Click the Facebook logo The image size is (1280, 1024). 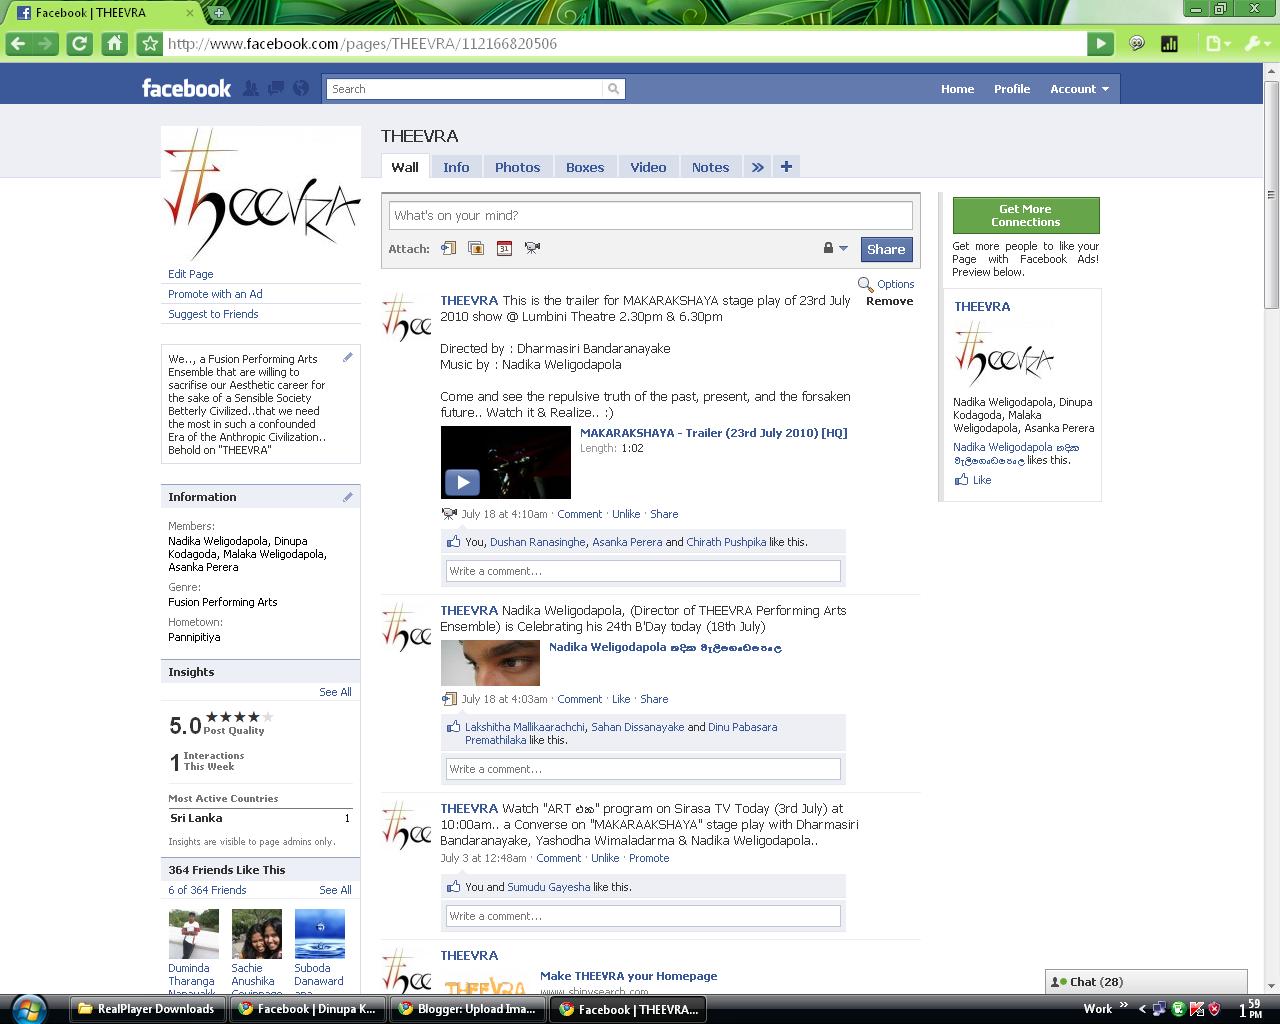186,88
